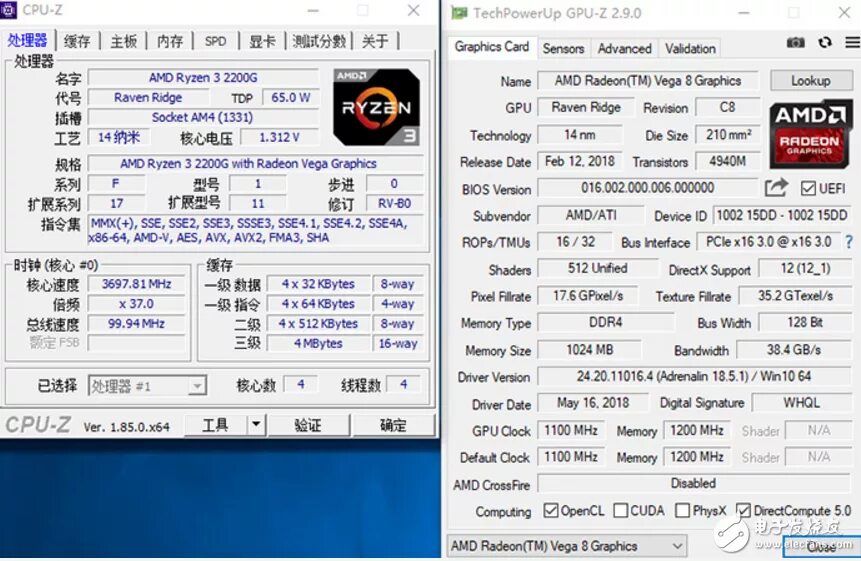Switch to the Advanced tab
This screenshot has height=561, width=861.
click(624, 49)
